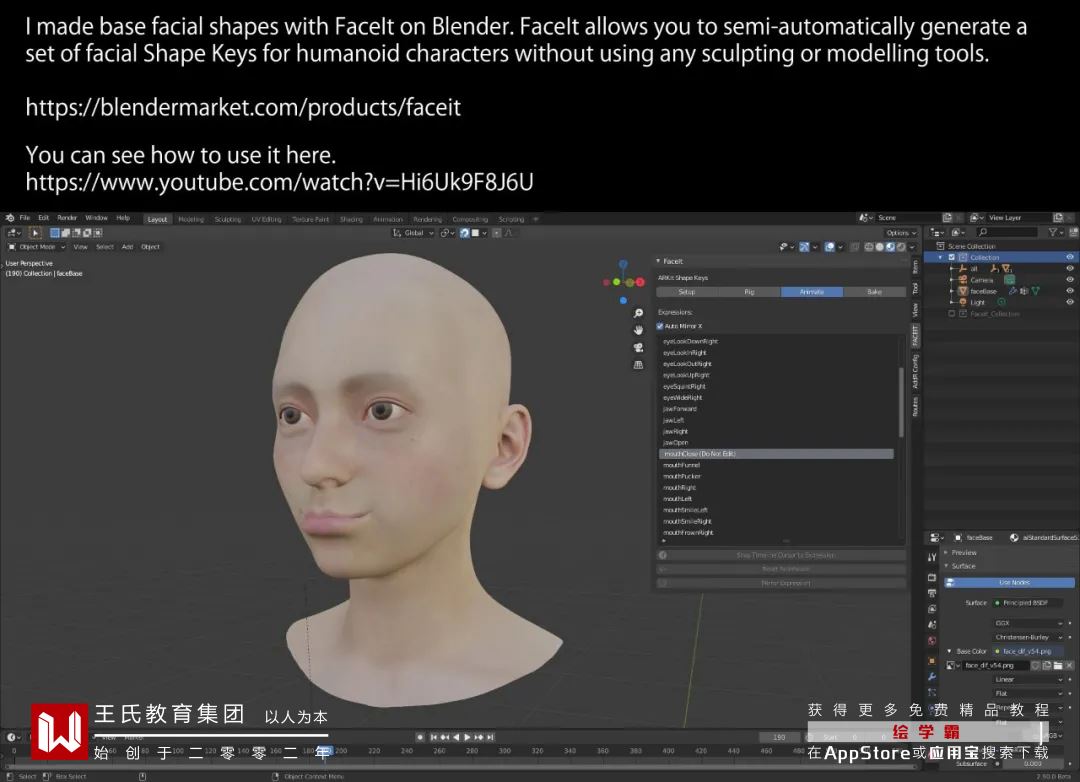Click the red X axis on navigation gizmo

[x=640, y=282]
